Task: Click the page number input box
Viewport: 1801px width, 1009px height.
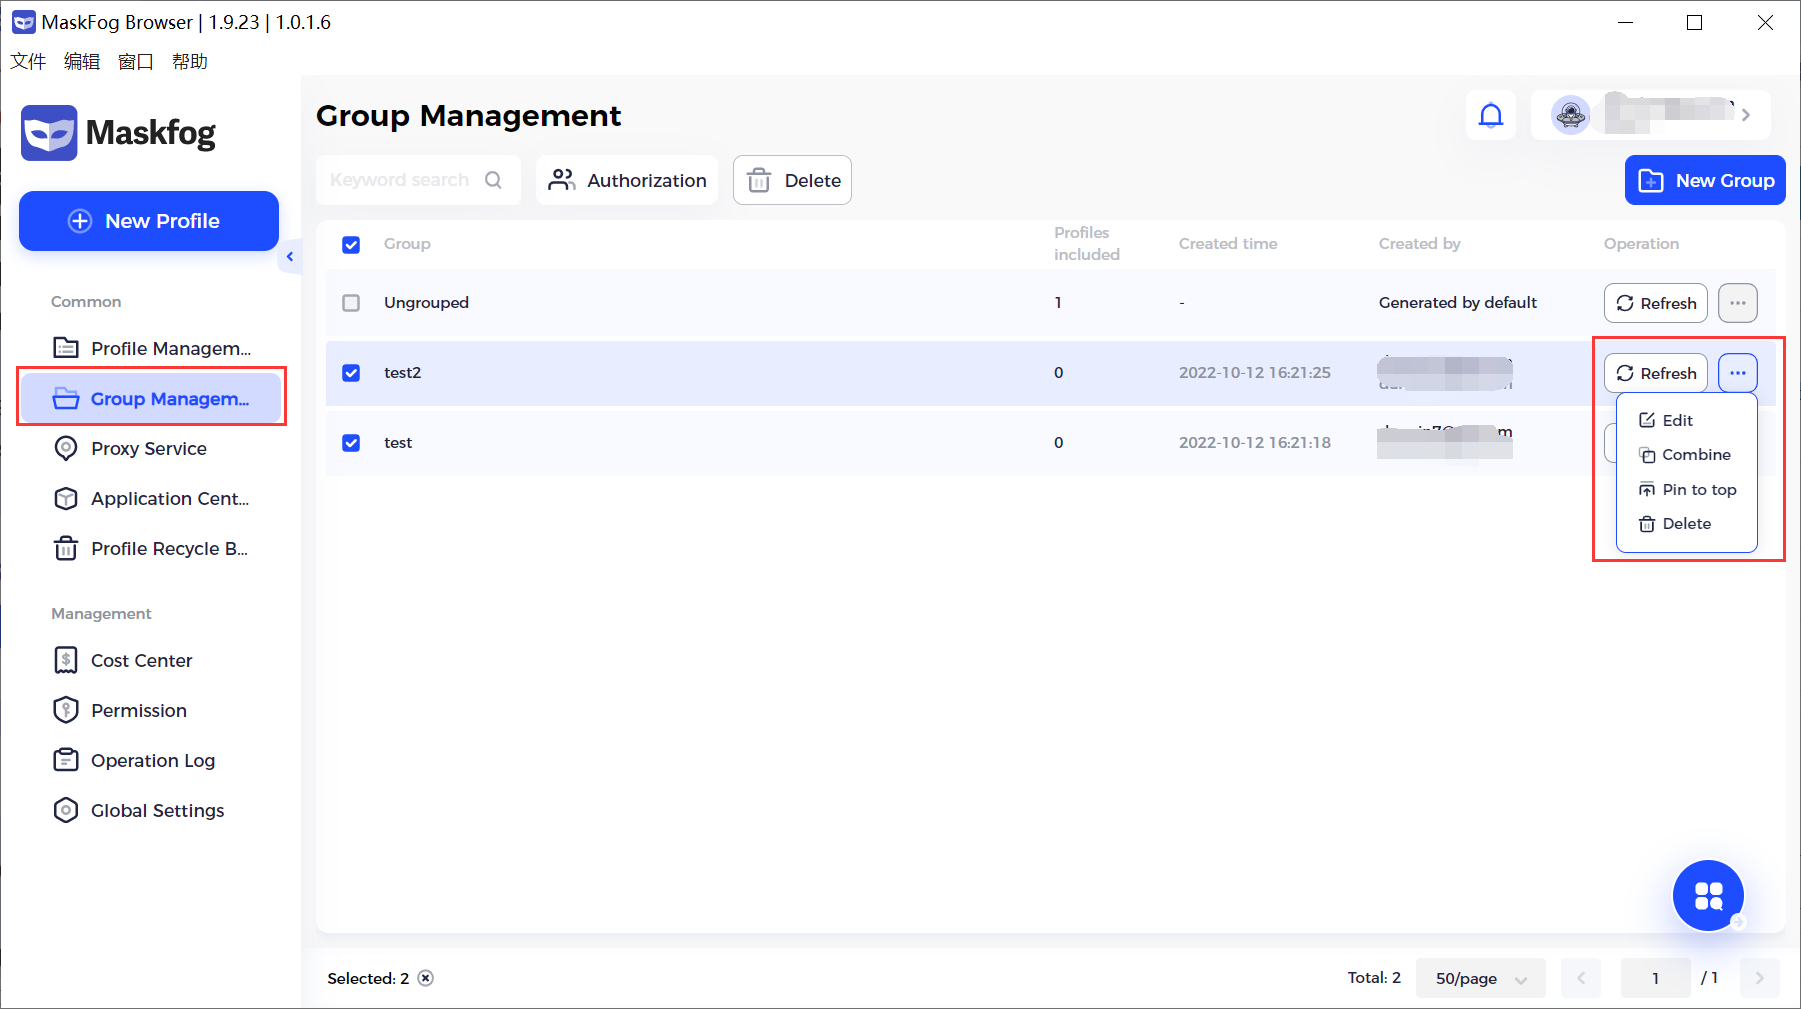Action: point(1655,978)
